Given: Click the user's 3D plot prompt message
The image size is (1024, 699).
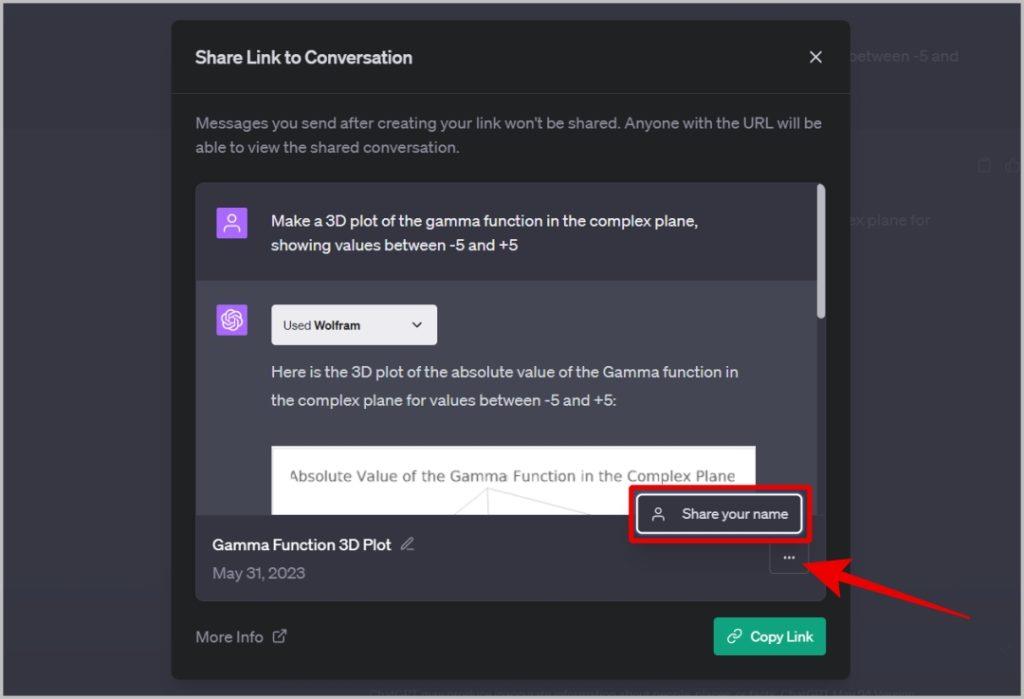Looking at the screenshot, I should tap(484, 233).
